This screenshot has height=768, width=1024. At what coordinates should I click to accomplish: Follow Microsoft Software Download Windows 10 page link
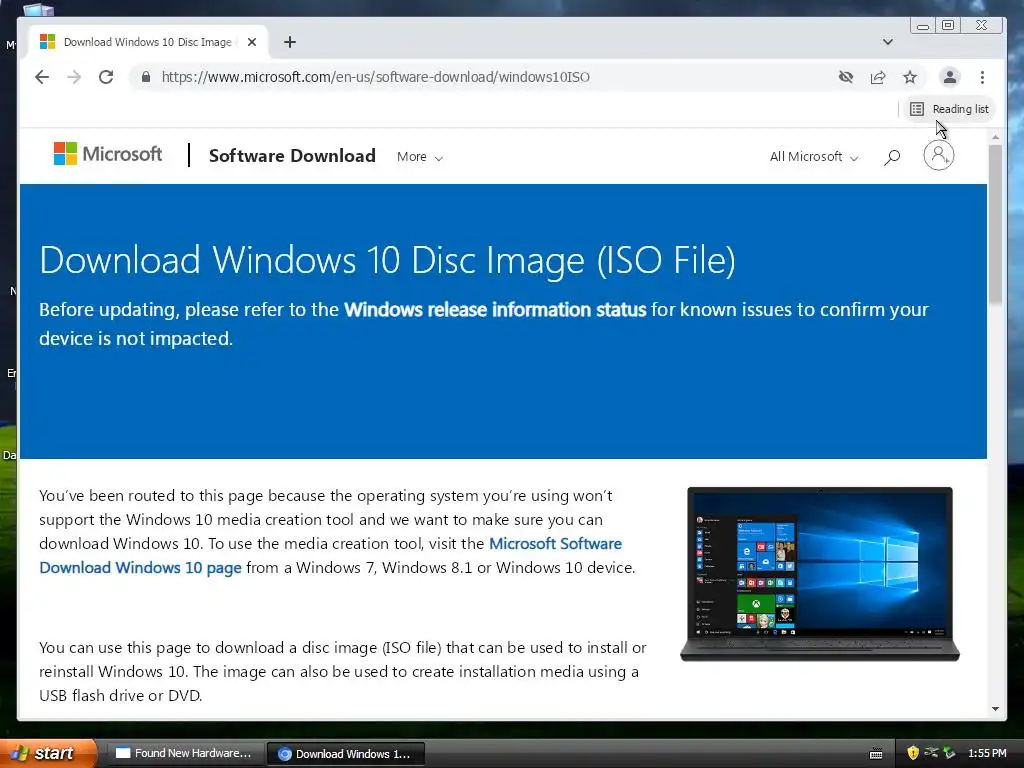[x=330, y=556]
